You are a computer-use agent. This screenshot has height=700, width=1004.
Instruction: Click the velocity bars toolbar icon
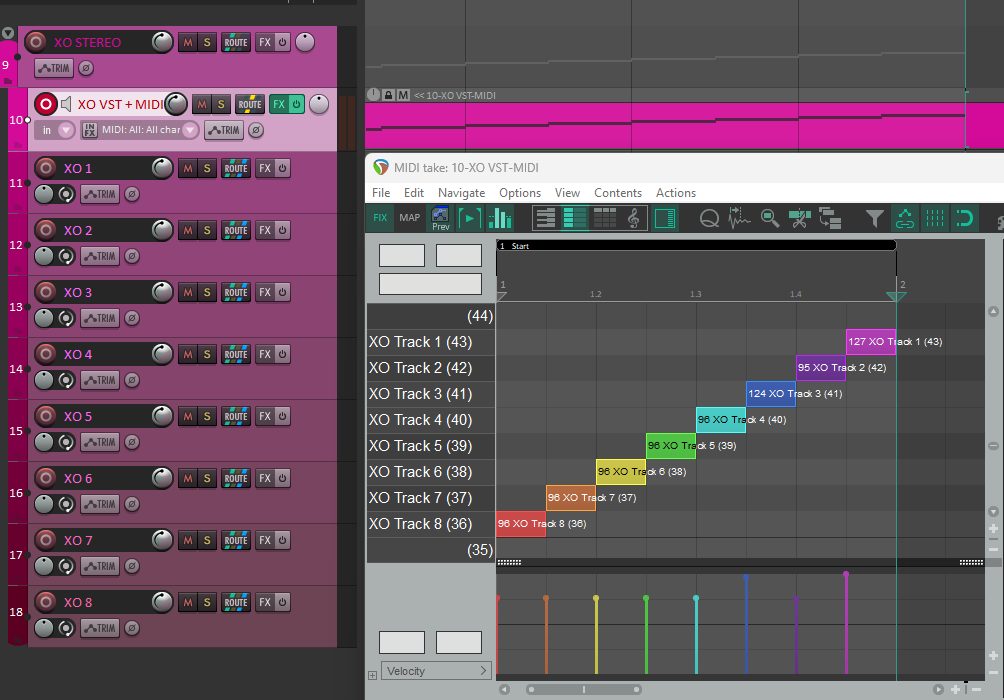point(499,218)
